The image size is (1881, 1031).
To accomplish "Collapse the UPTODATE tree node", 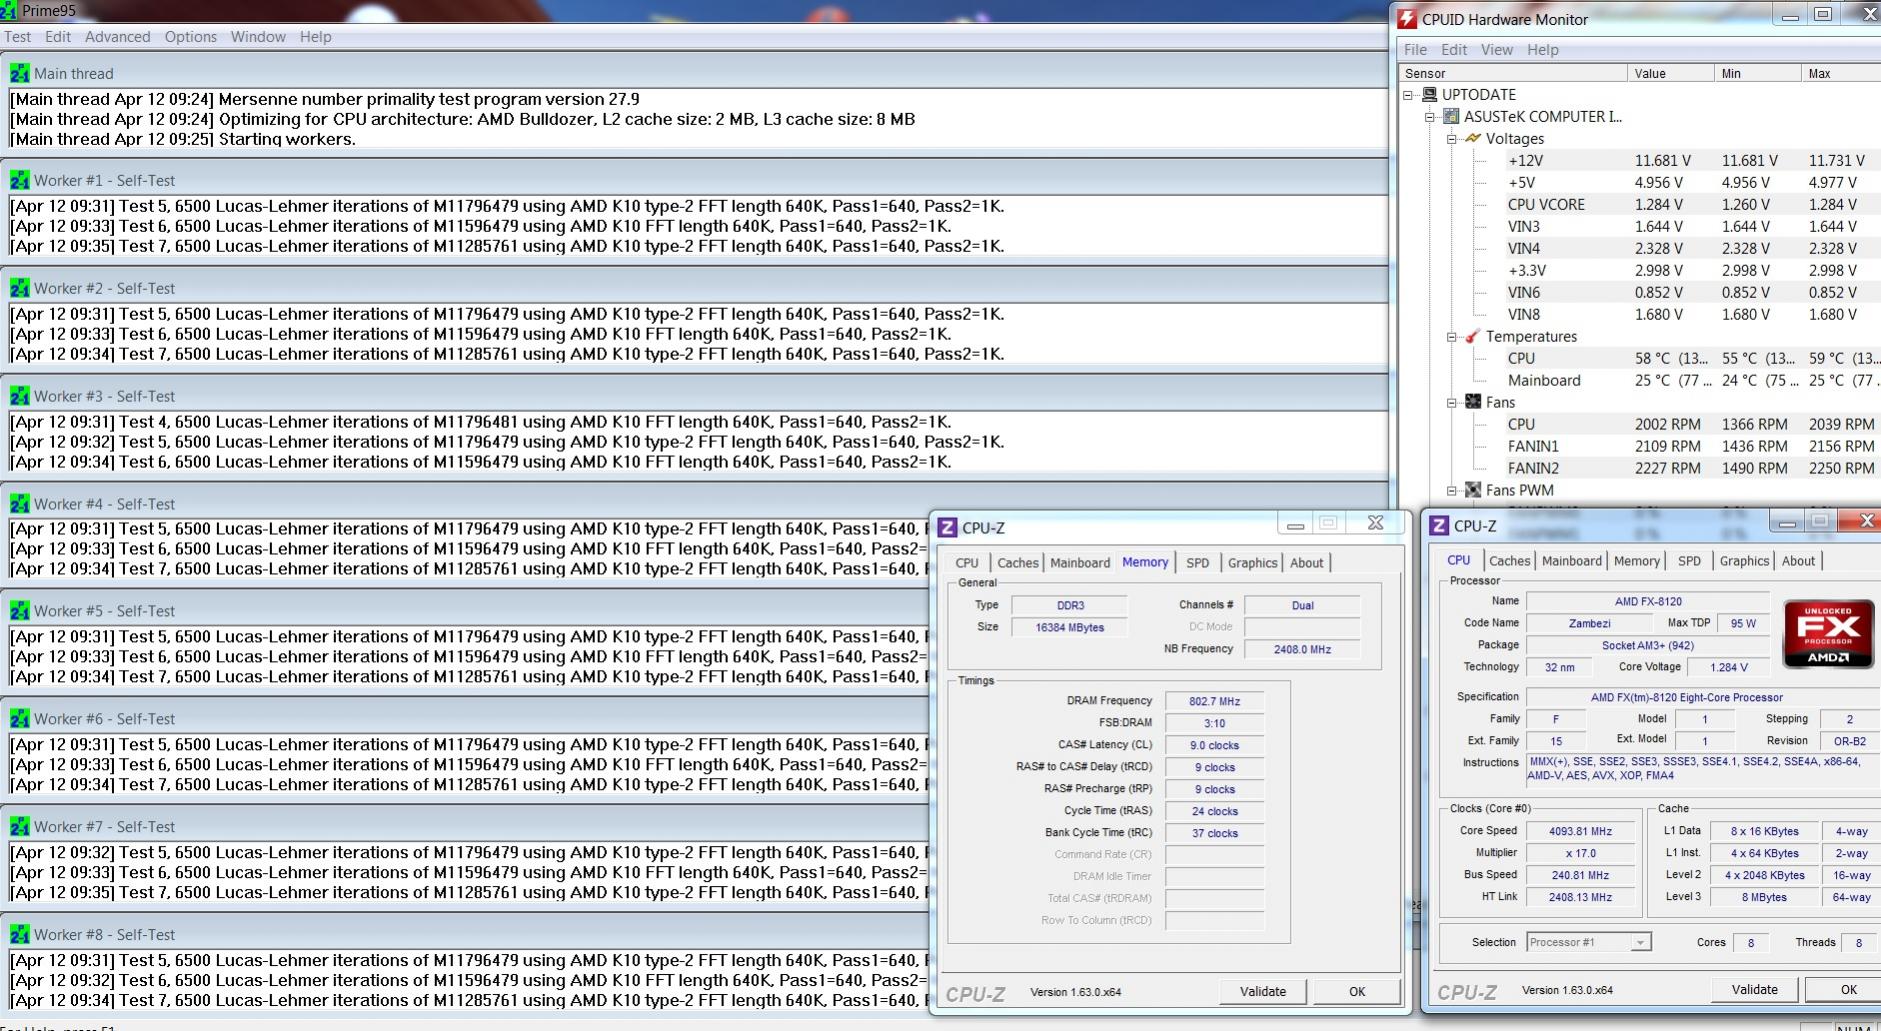I will pyautogui.click(x=1408, y=95).
